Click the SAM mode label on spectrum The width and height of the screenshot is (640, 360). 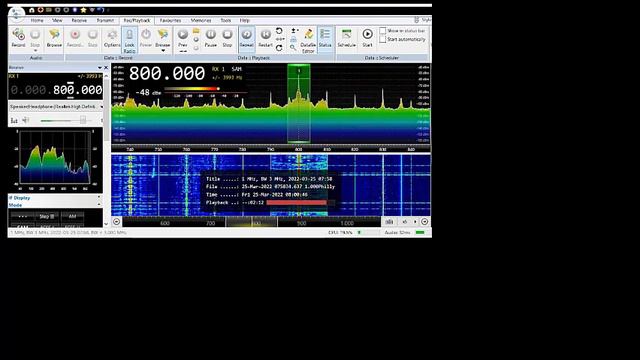(236, 69)
